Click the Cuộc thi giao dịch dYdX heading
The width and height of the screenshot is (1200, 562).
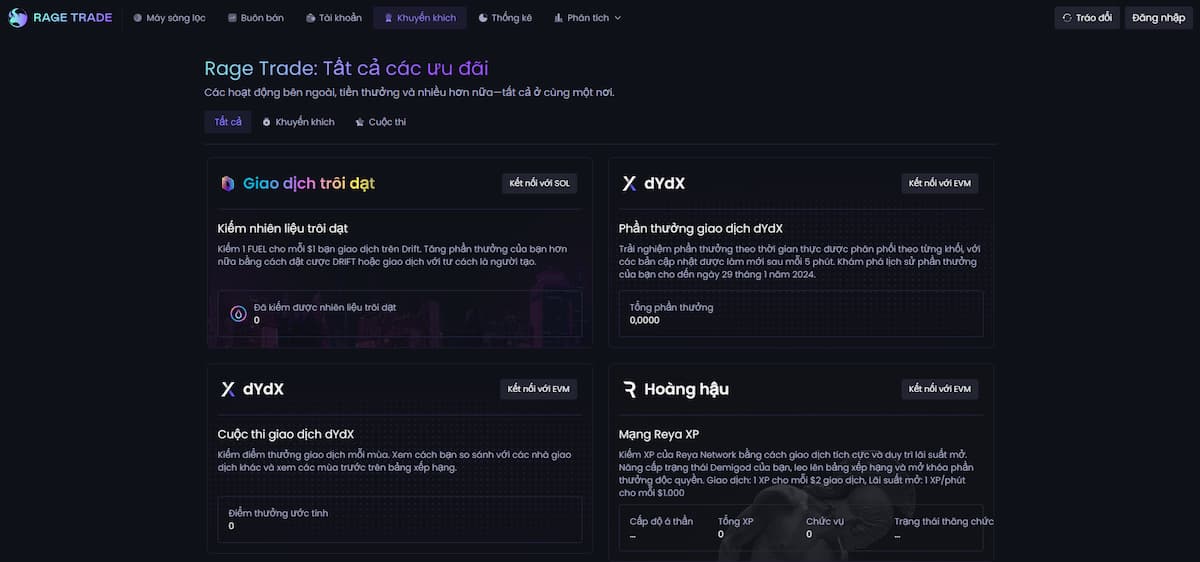click(x=285, y=434)
